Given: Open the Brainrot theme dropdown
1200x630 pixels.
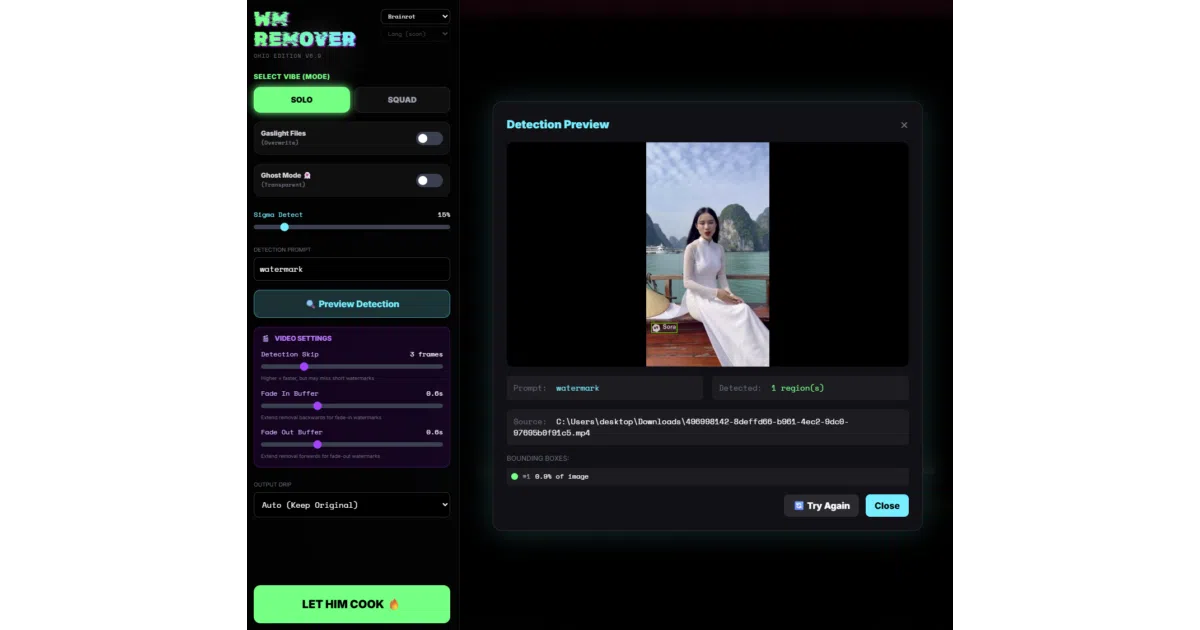Looking at the screenshot, I should click(x=415, y=16).
